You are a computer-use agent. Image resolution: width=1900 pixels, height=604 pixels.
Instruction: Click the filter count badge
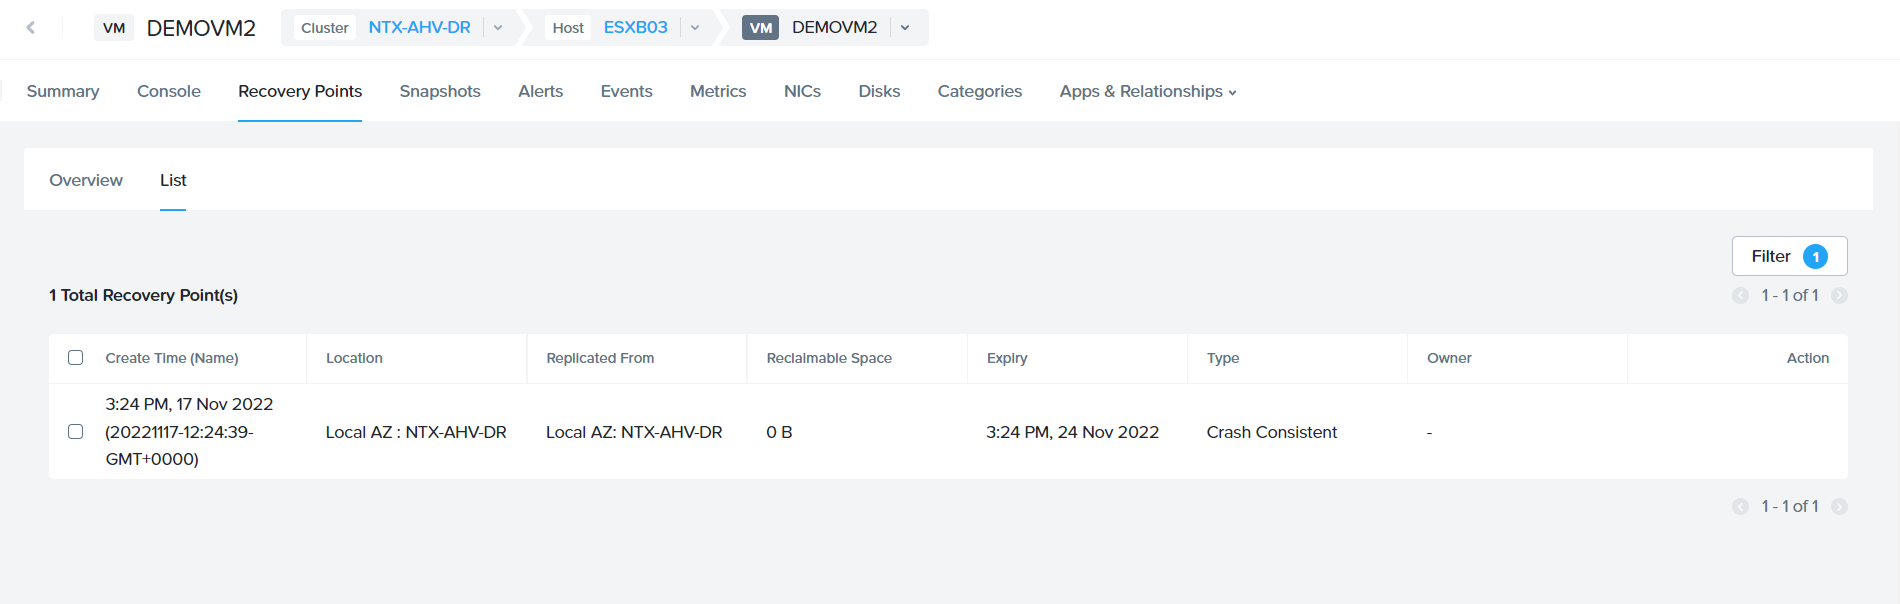pos(1815,257)
